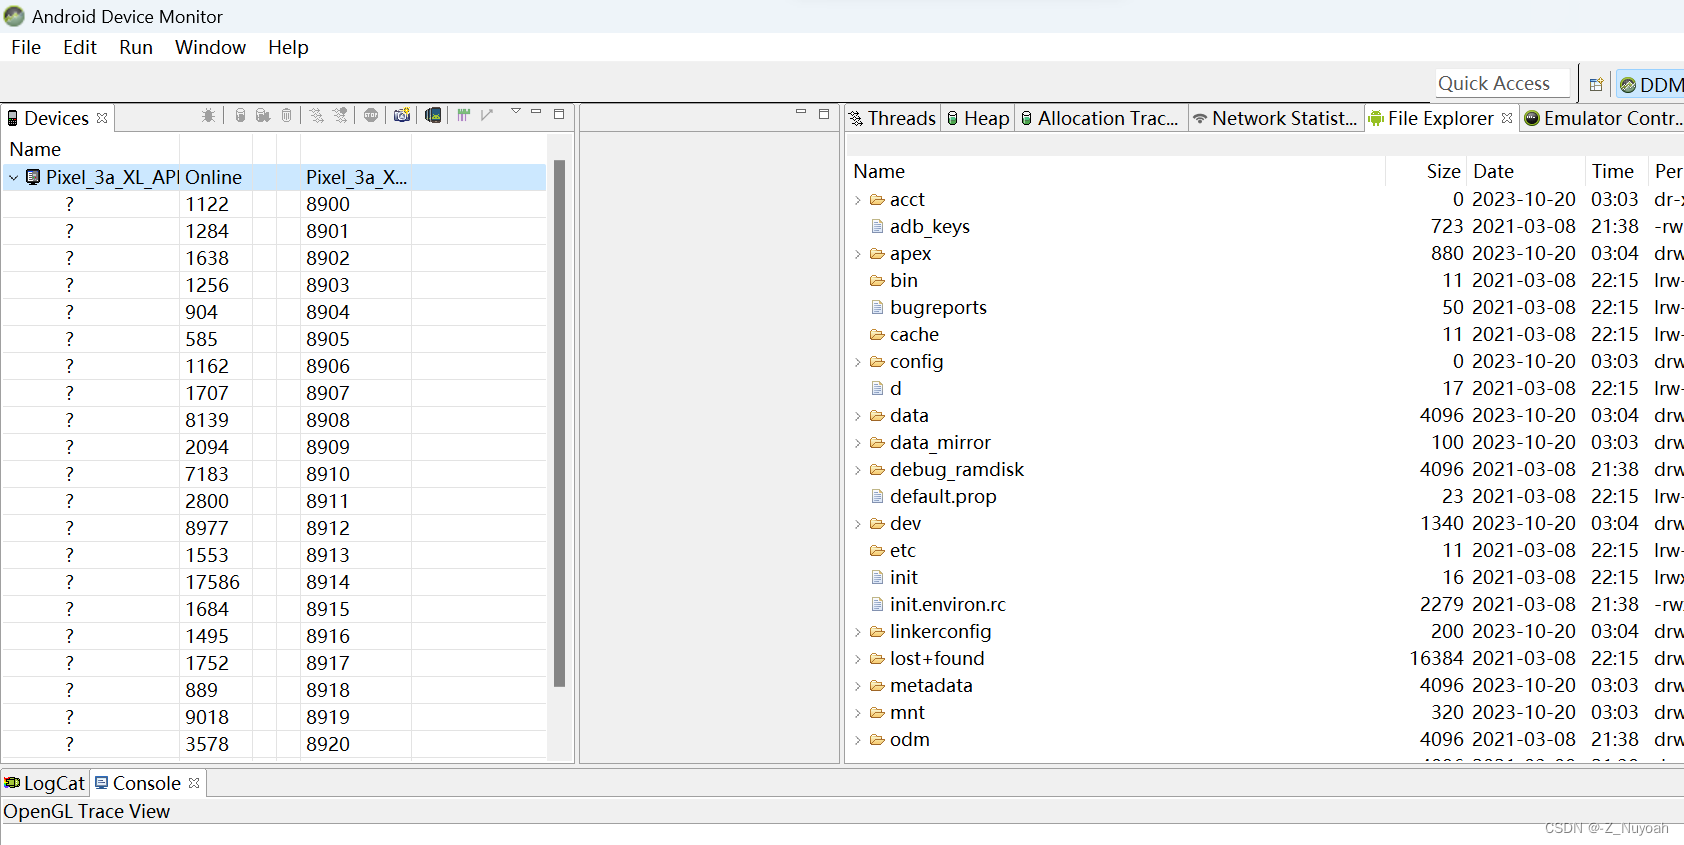The image size is (1684, 845).
Task: Click the Start Method Profiling icon
Action: click(340, 116)
